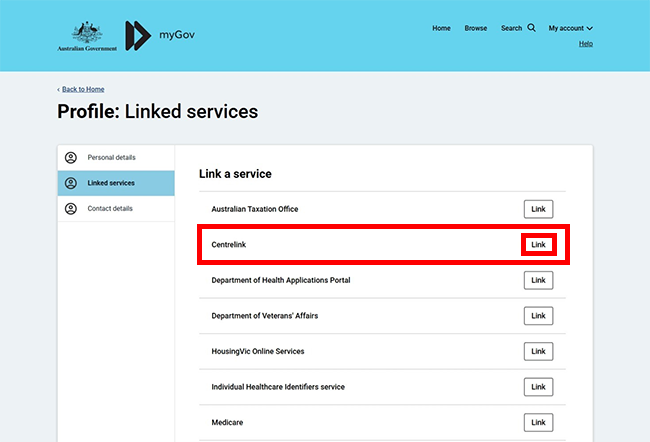Expand the My account dropdown
The image size is (650, 442).
coord(570,28)
